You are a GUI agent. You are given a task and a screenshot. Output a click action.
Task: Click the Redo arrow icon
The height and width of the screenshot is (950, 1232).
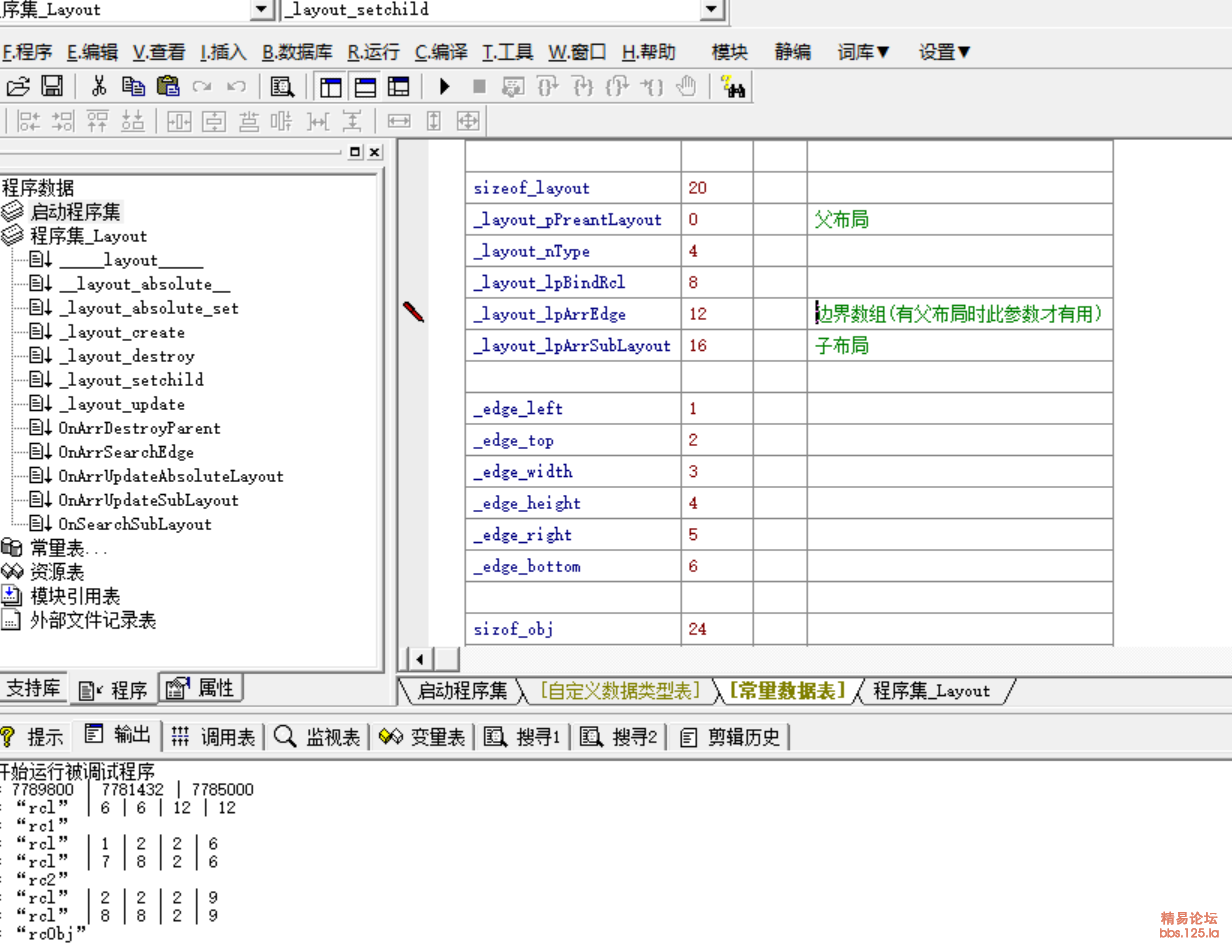[202, 87]
